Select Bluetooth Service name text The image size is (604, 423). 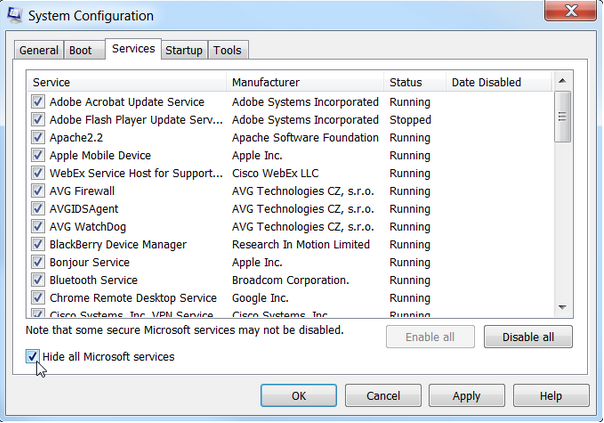click(x=93, y=280)
